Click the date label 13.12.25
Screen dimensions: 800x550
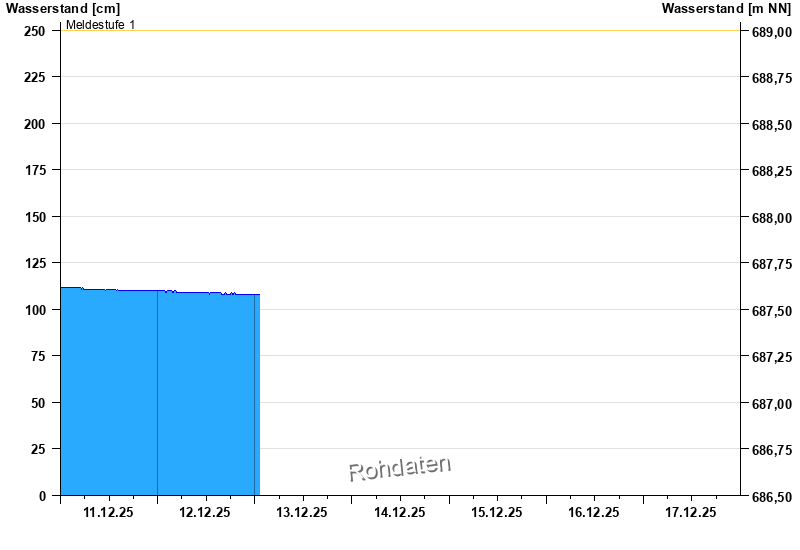pyautogui.click(x=302, y=512)
